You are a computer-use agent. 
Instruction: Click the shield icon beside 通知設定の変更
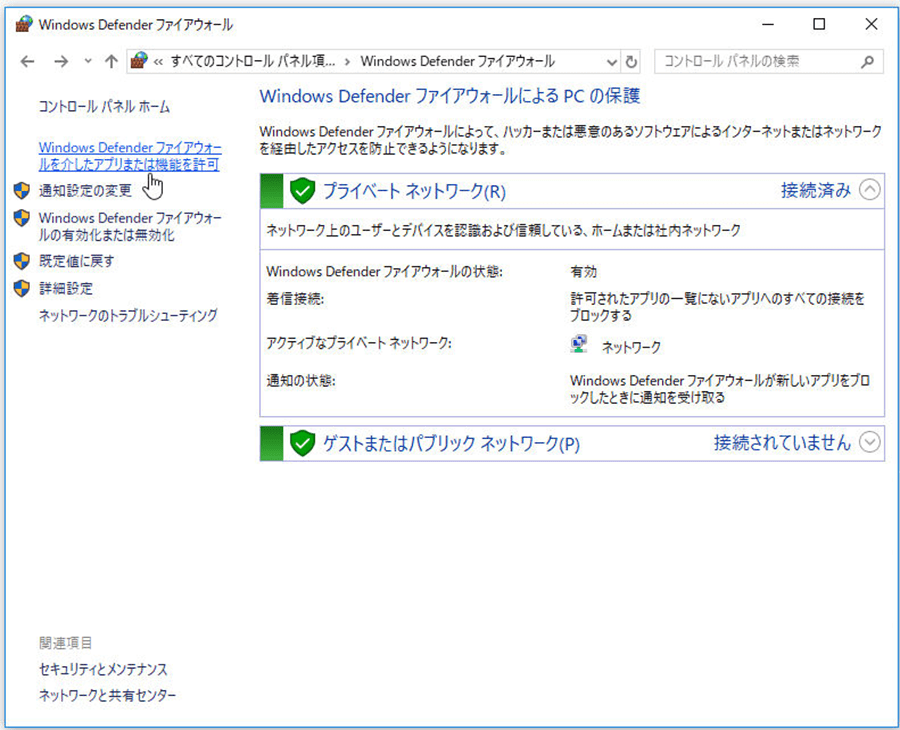[22, 191]
